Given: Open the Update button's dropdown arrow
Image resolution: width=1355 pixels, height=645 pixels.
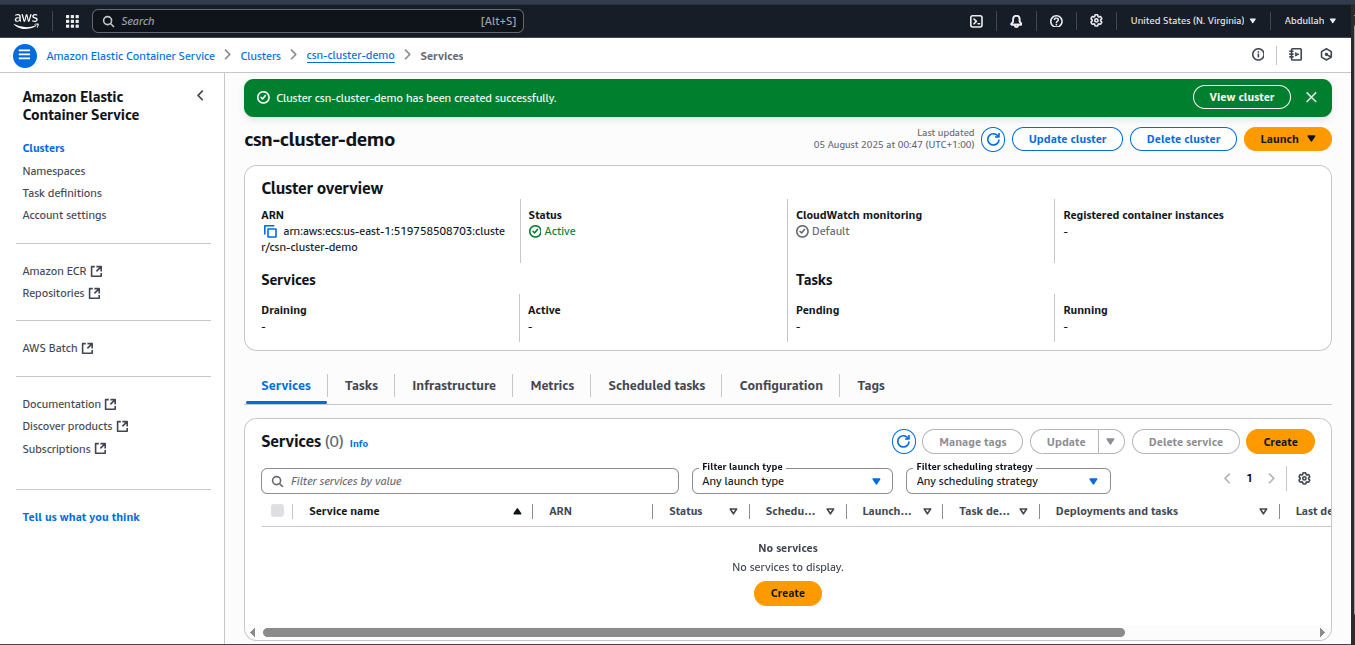Looking at the screenshot, I should point(1112,442).
